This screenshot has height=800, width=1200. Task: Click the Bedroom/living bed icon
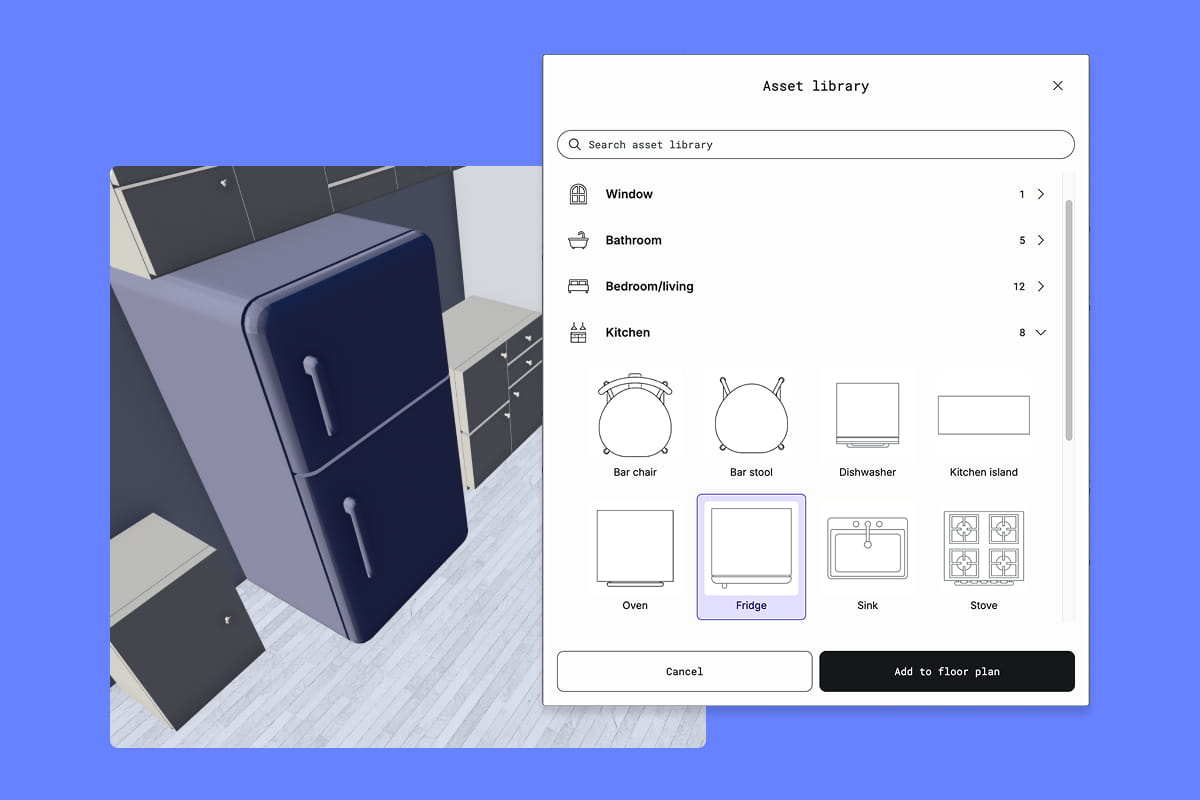(x=578, y=286)
